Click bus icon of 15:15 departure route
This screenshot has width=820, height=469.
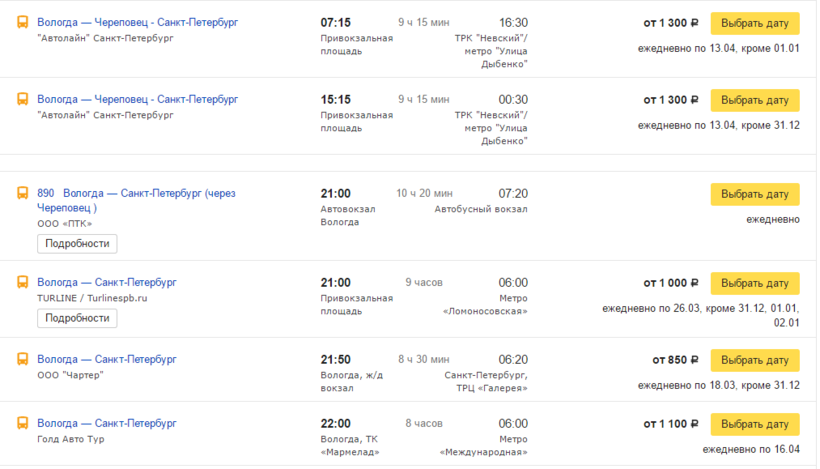click(x=21, y=100)
